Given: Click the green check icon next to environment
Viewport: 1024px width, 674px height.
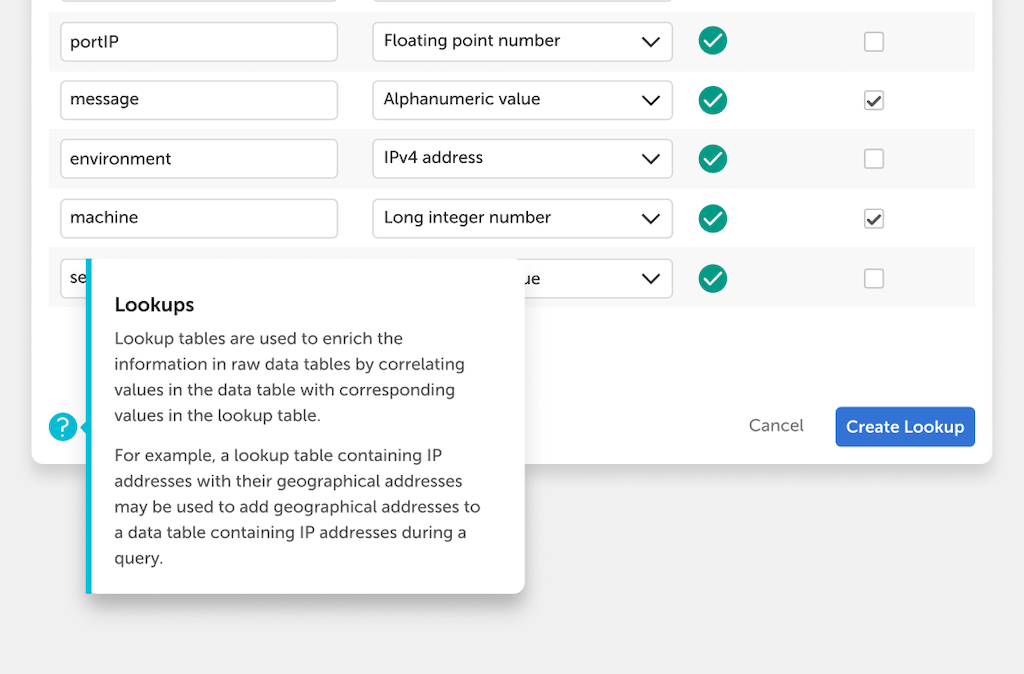Looking at the screenshot, I should 713,159.
